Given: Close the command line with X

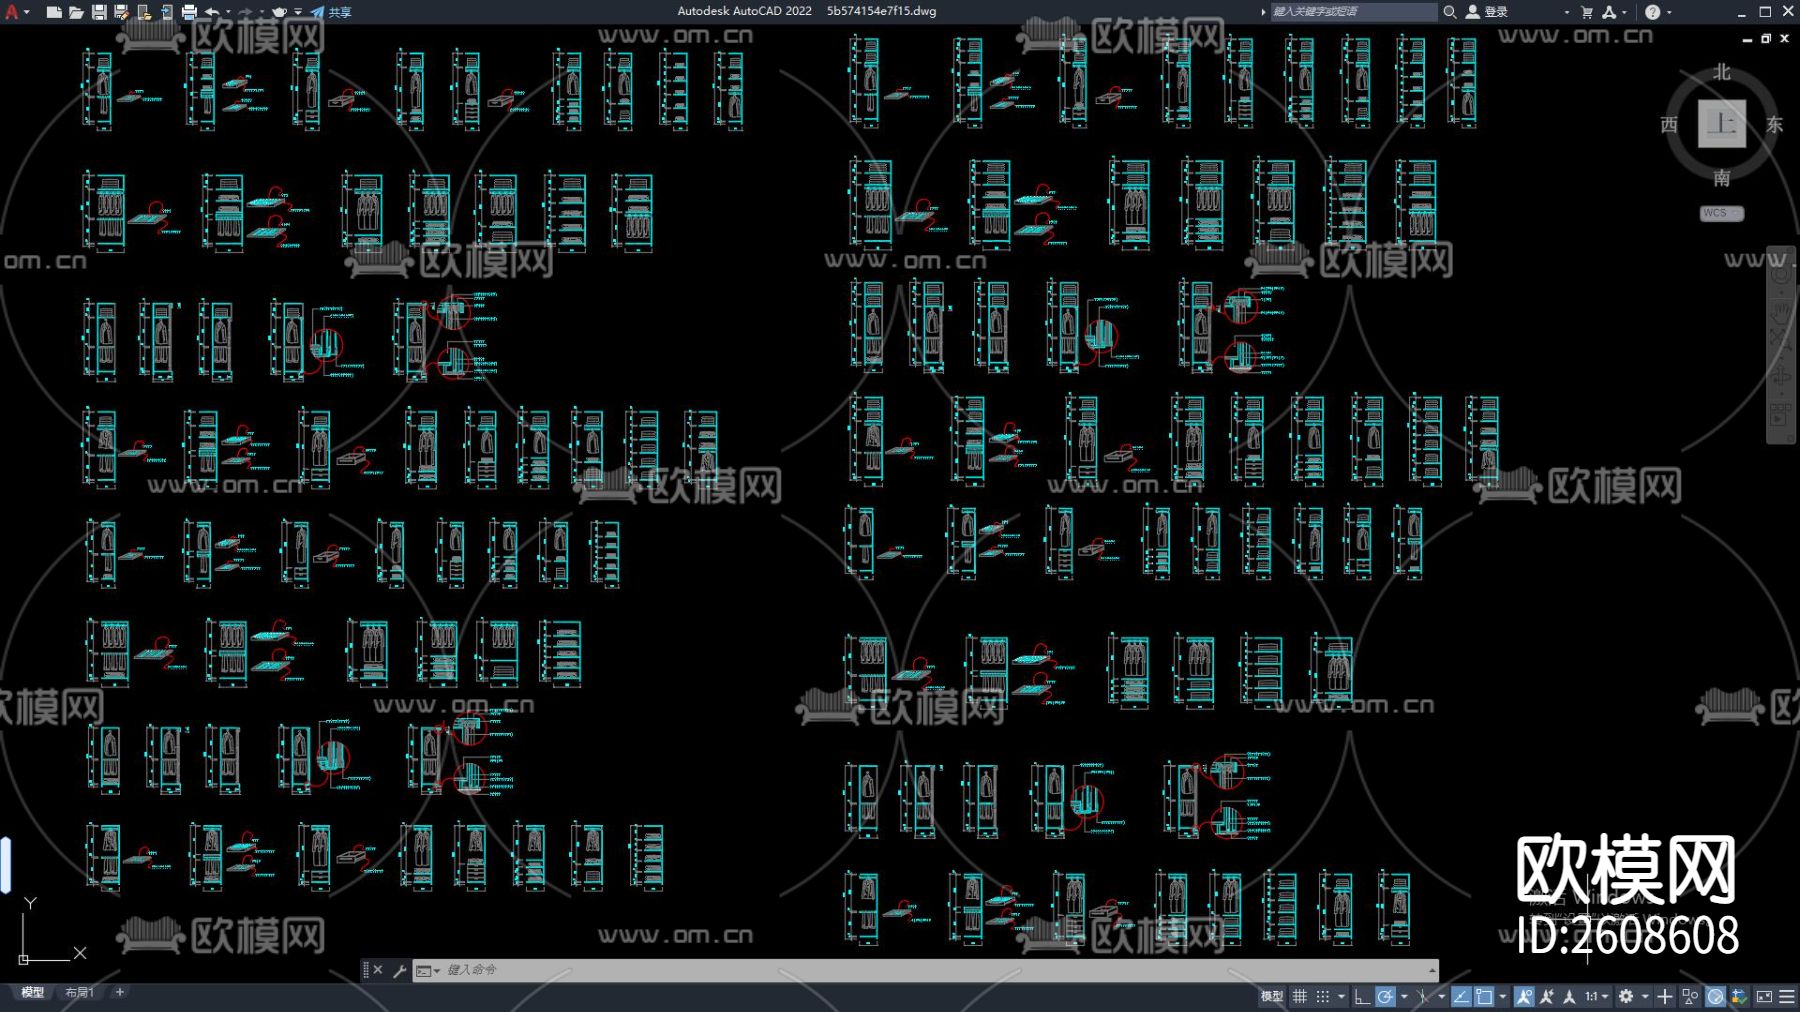Looking at the screenshot, I should [x=378, y=970].
